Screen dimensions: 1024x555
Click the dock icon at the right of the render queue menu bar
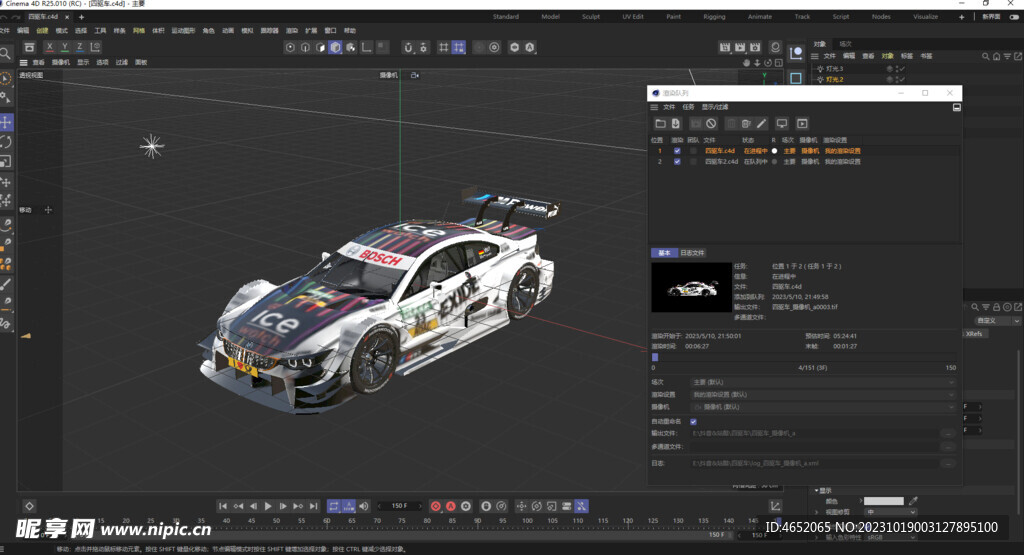coord(956,107)
